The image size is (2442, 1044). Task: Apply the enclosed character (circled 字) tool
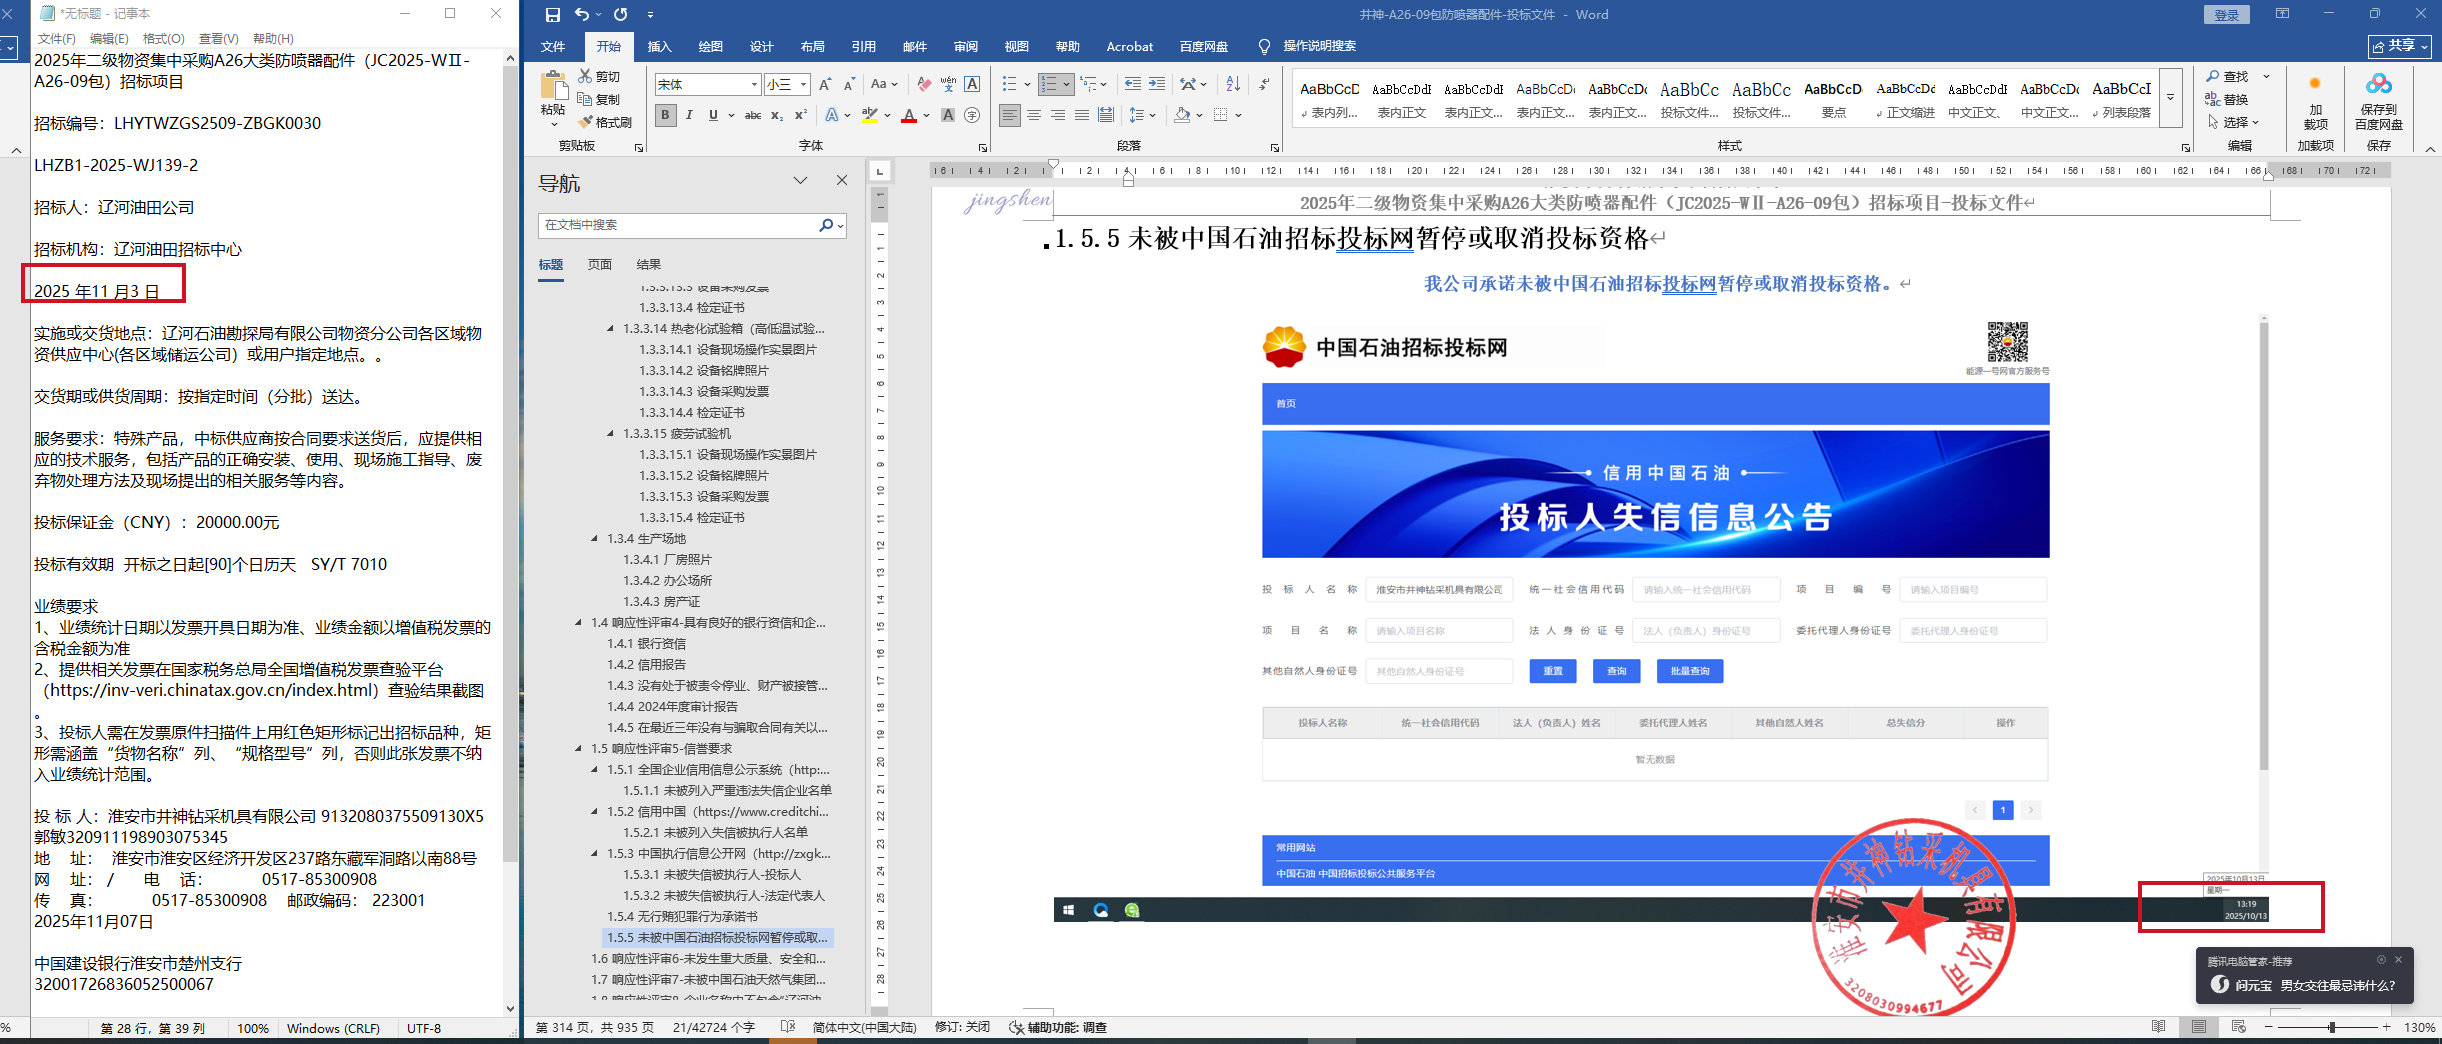coord(972,116)
